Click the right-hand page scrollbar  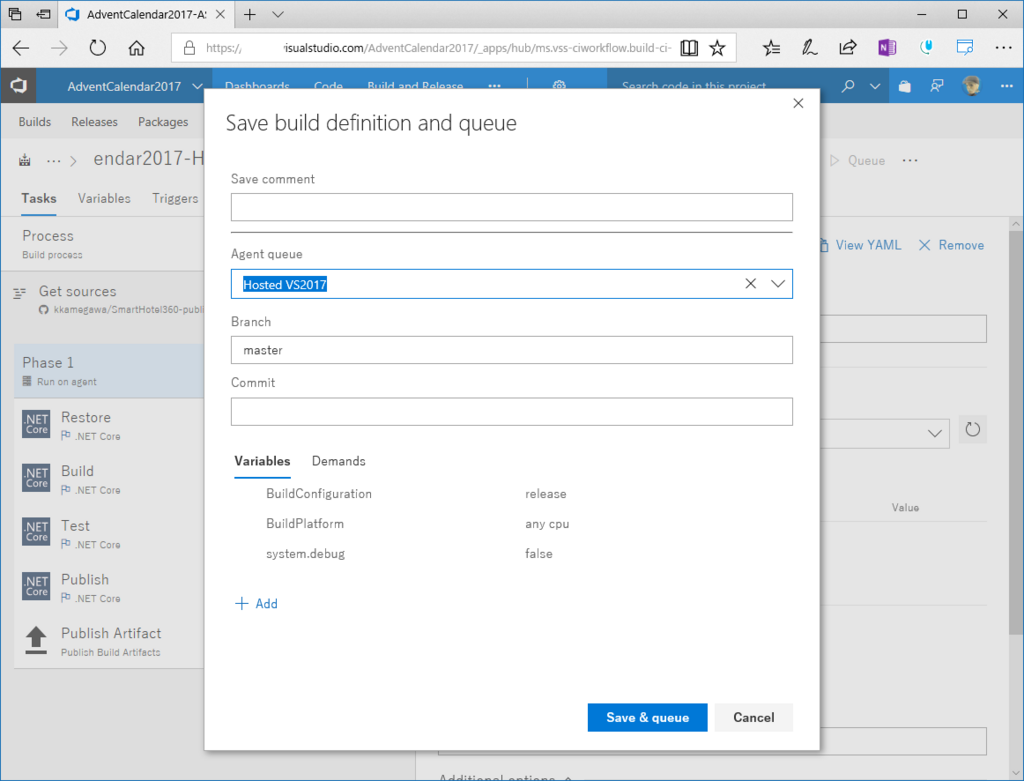(1016, 431)
